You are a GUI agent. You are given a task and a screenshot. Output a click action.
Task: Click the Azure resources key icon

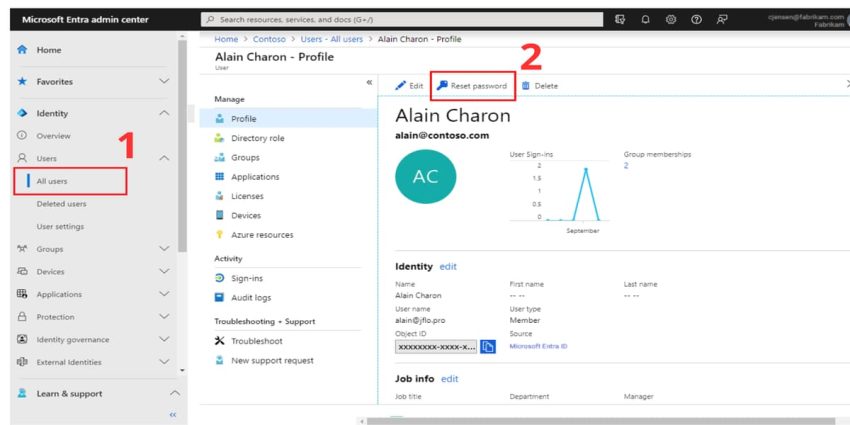click(x=220, y=235)
